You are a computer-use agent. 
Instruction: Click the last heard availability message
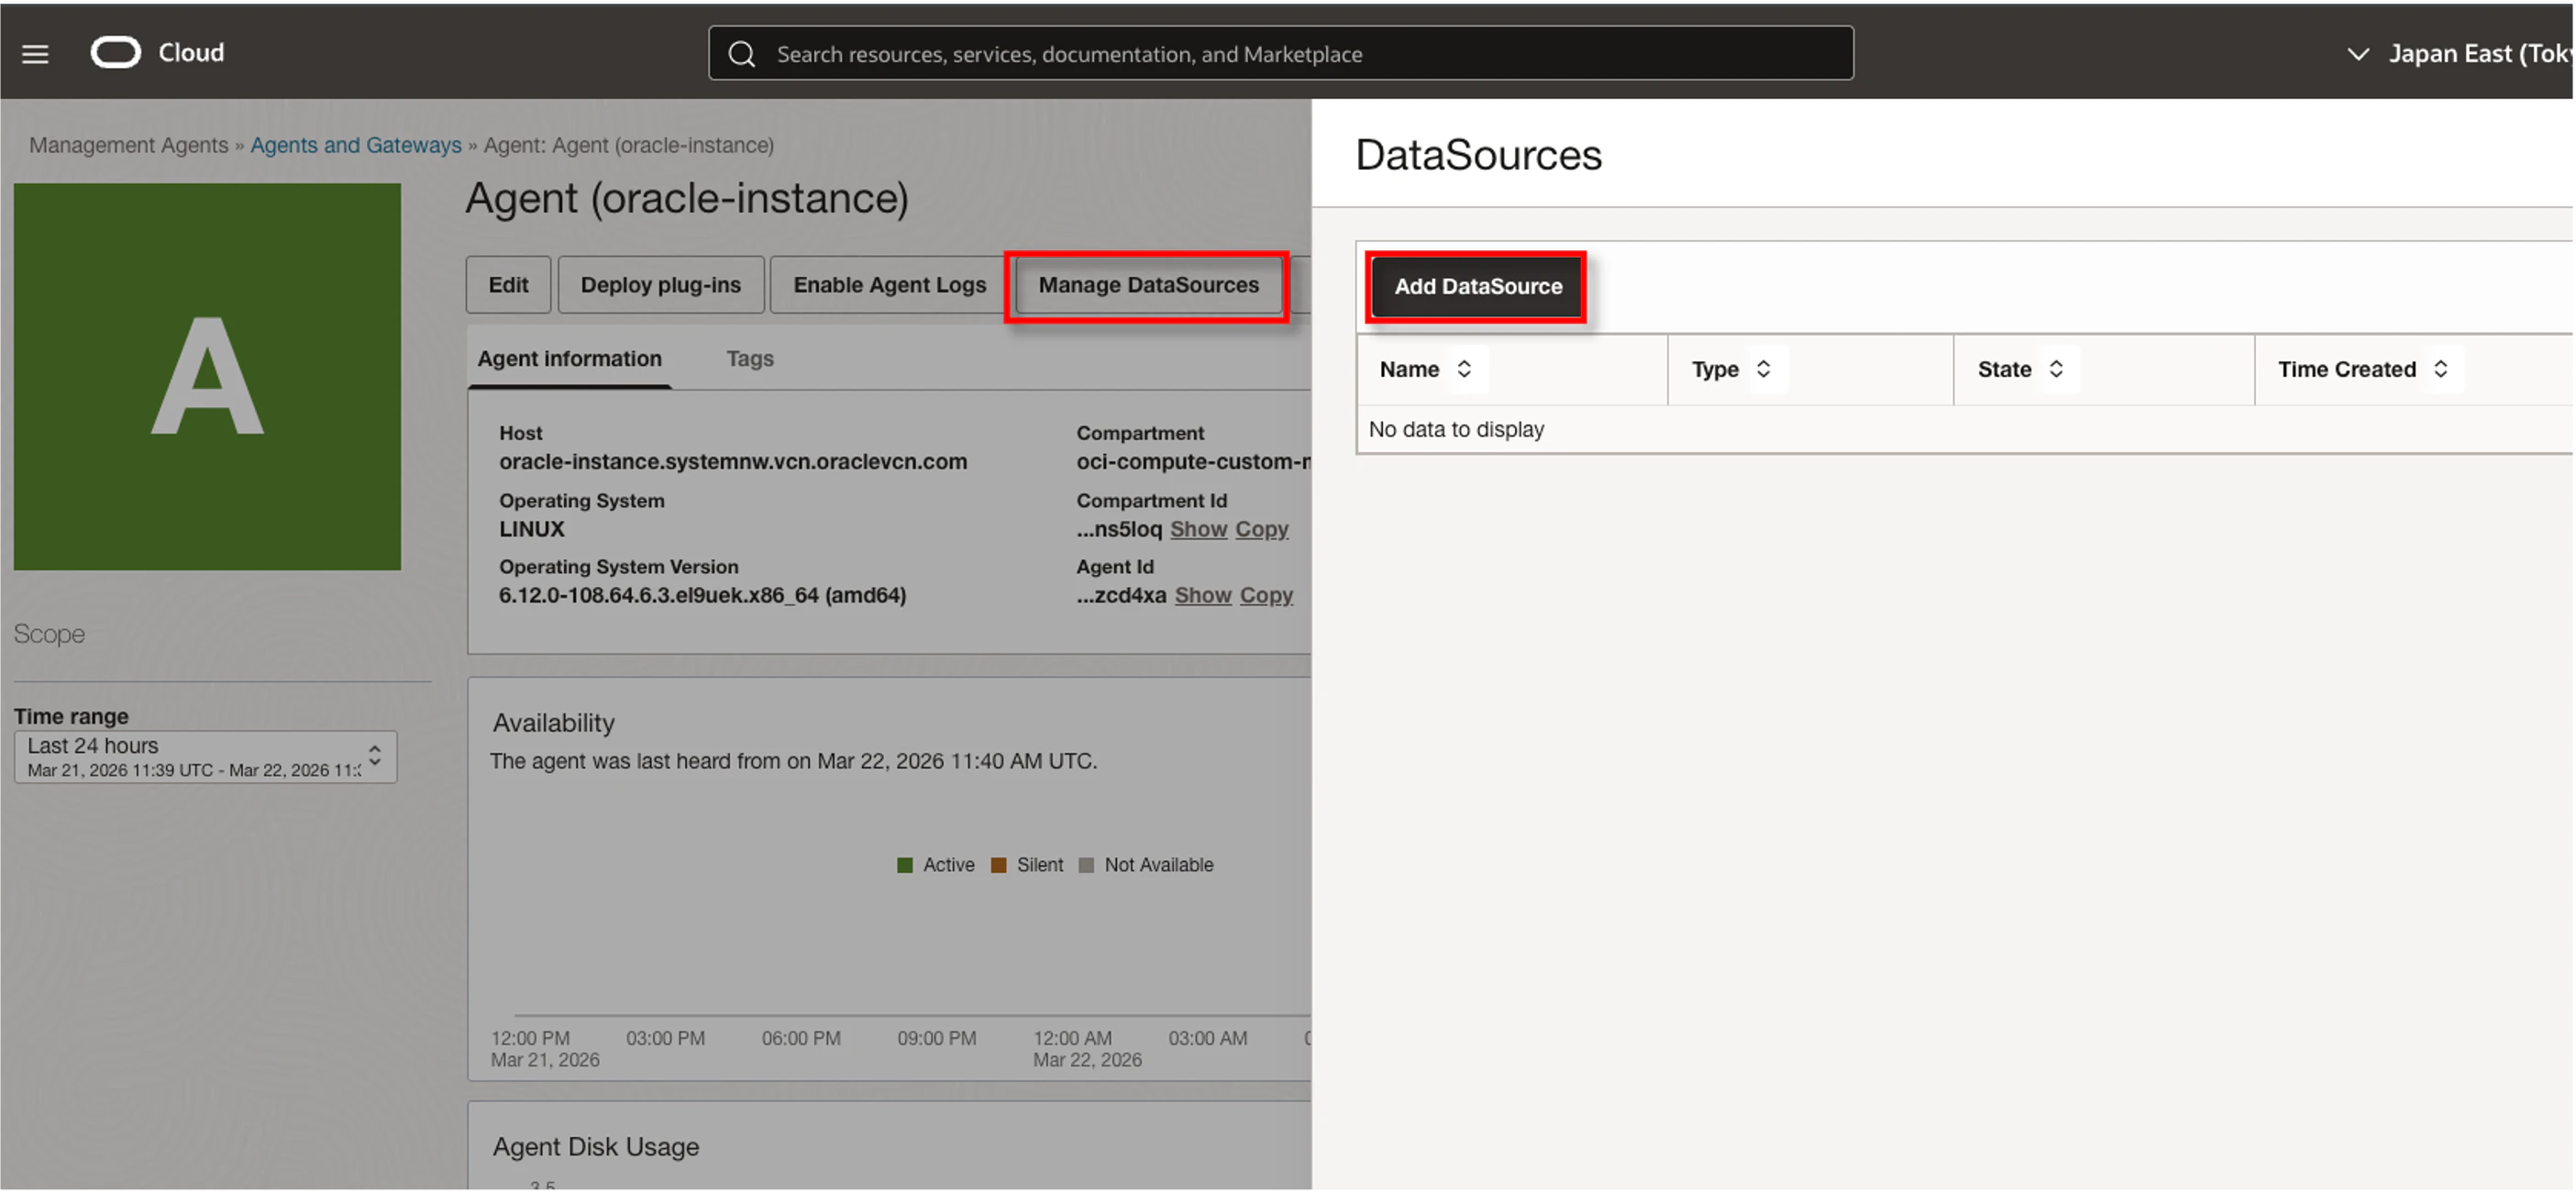click(x=793, y=761)
